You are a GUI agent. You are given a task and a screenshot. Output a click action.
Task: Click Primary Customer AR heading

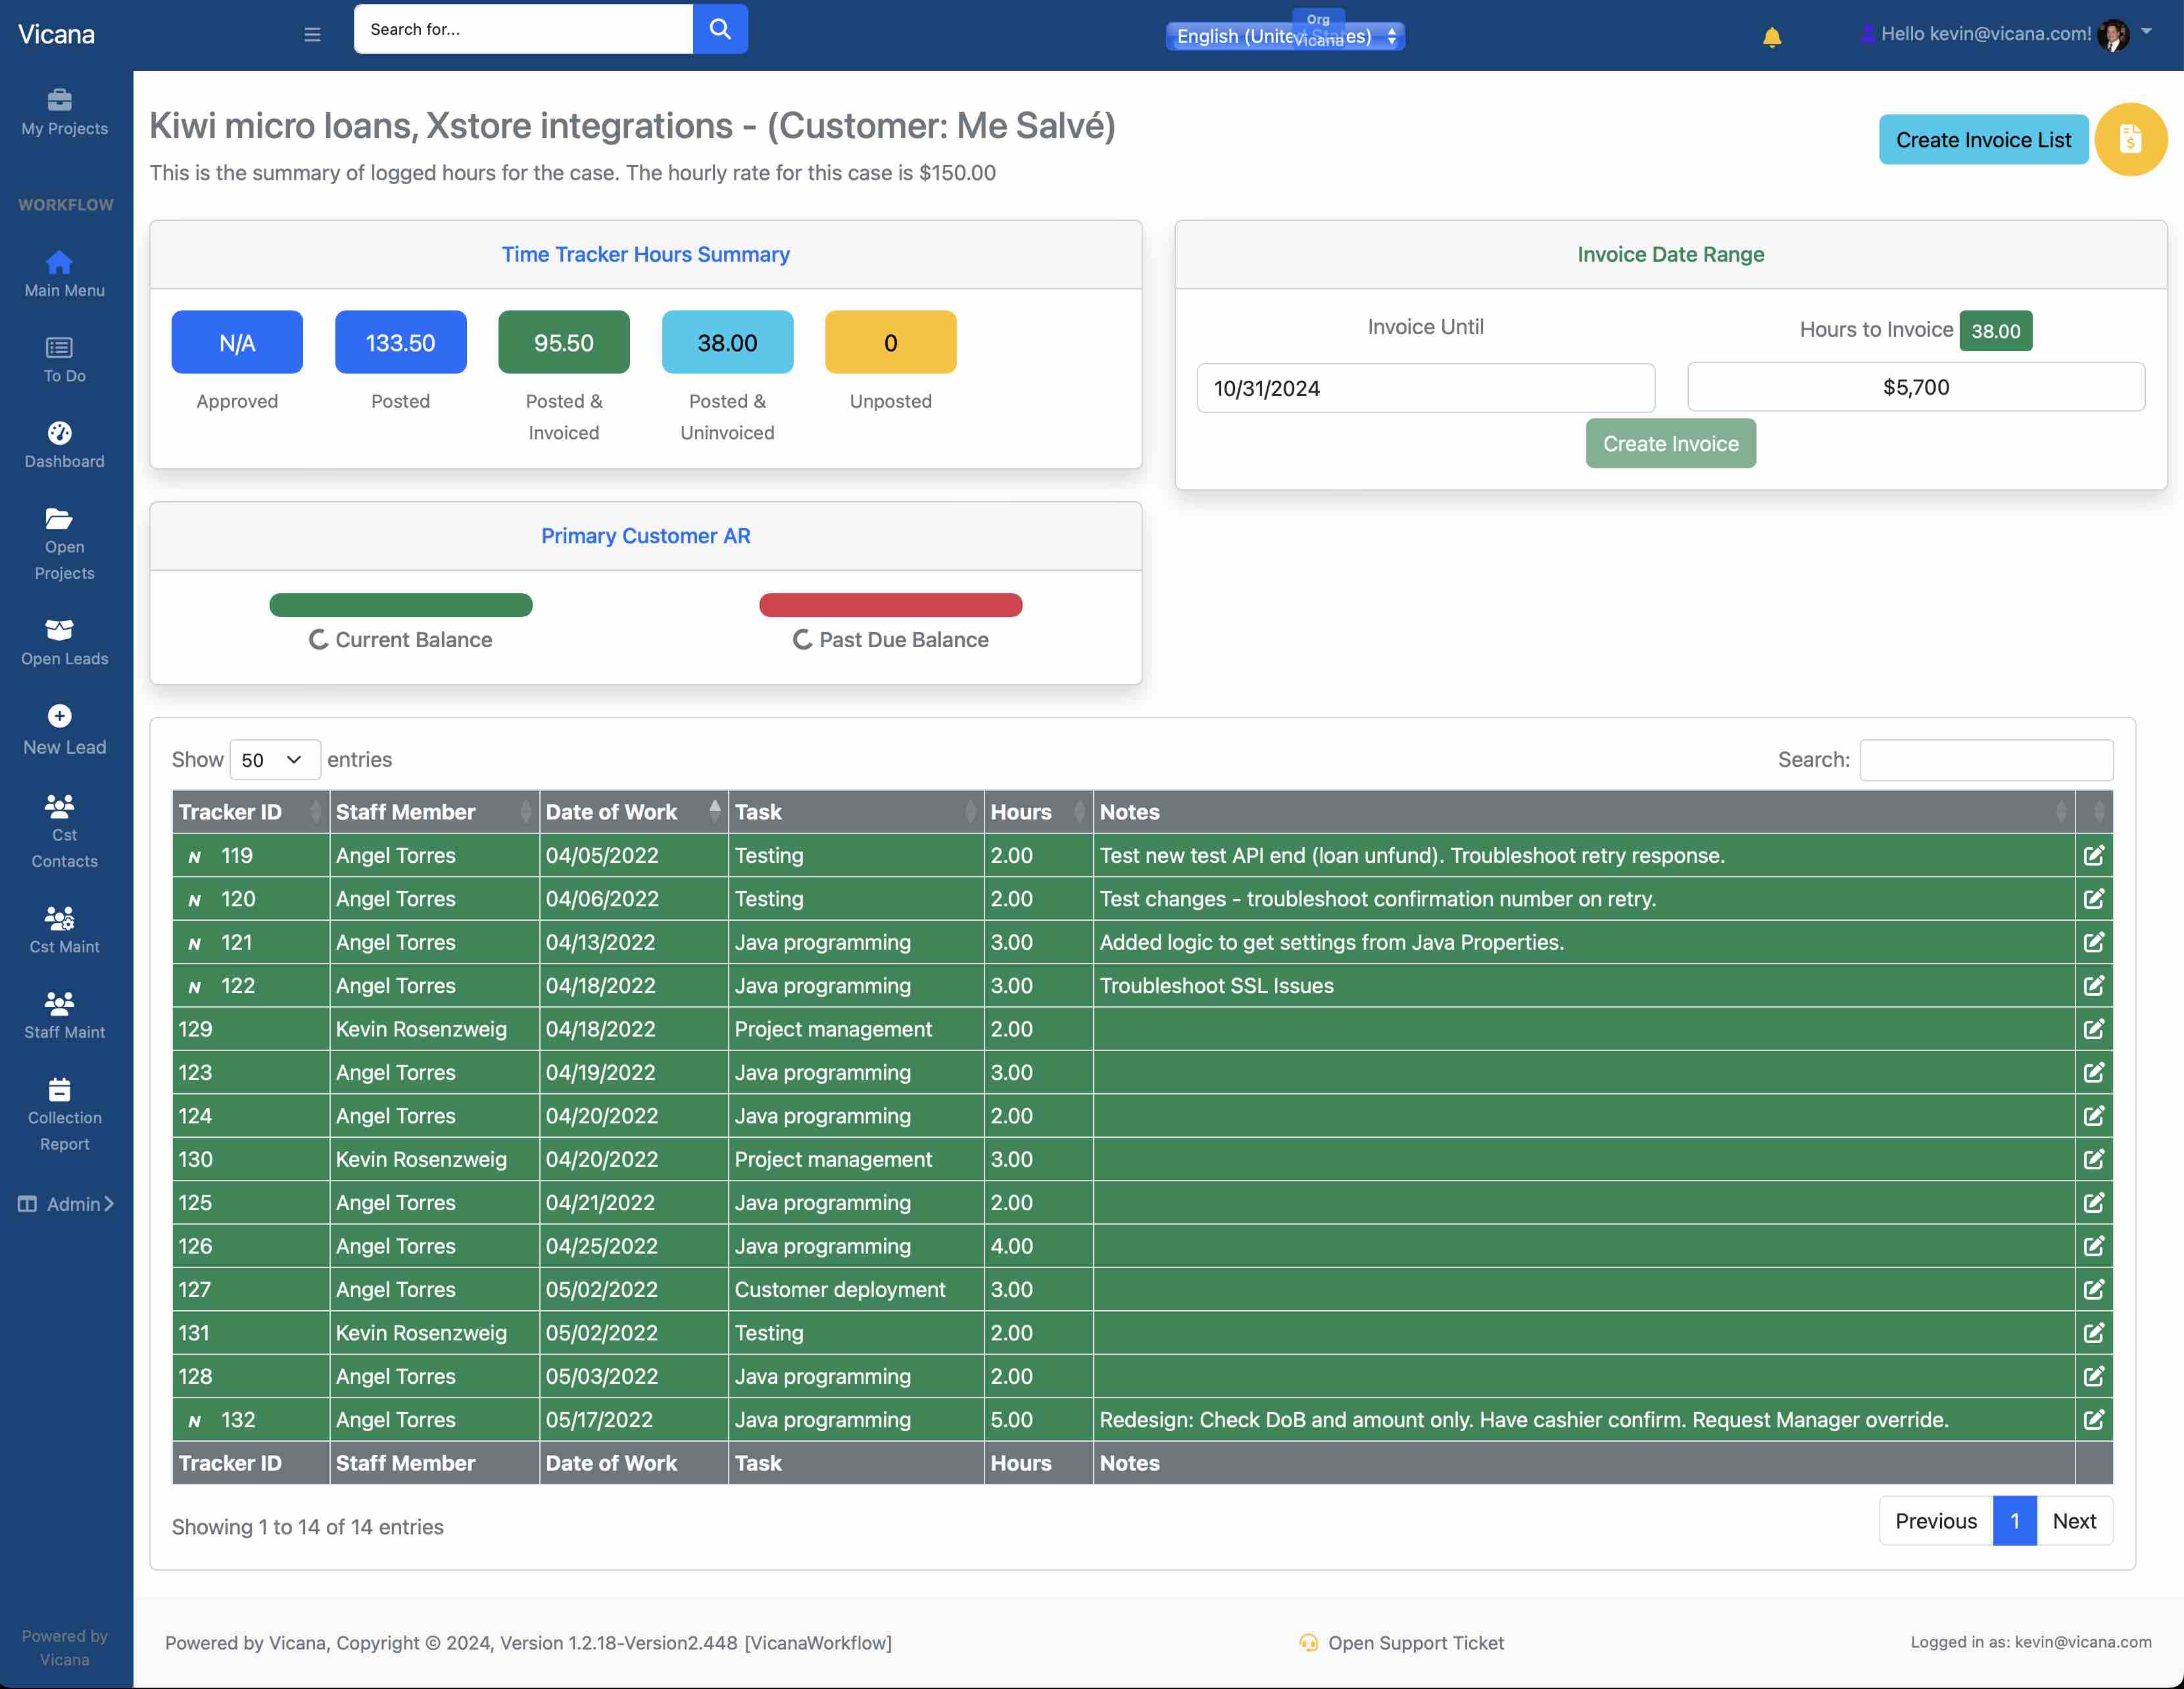pyautogui.click(x=646, y=536)
